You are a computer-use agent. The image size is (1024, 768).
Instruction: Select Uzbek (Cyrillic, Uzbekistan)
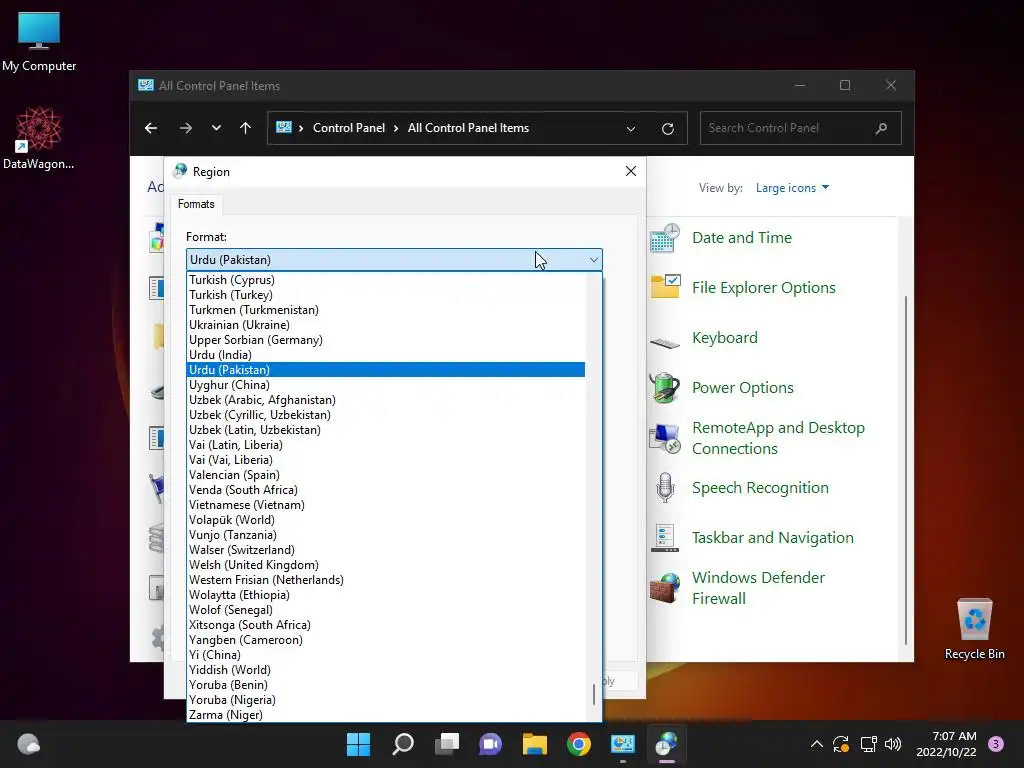(385, 415)
